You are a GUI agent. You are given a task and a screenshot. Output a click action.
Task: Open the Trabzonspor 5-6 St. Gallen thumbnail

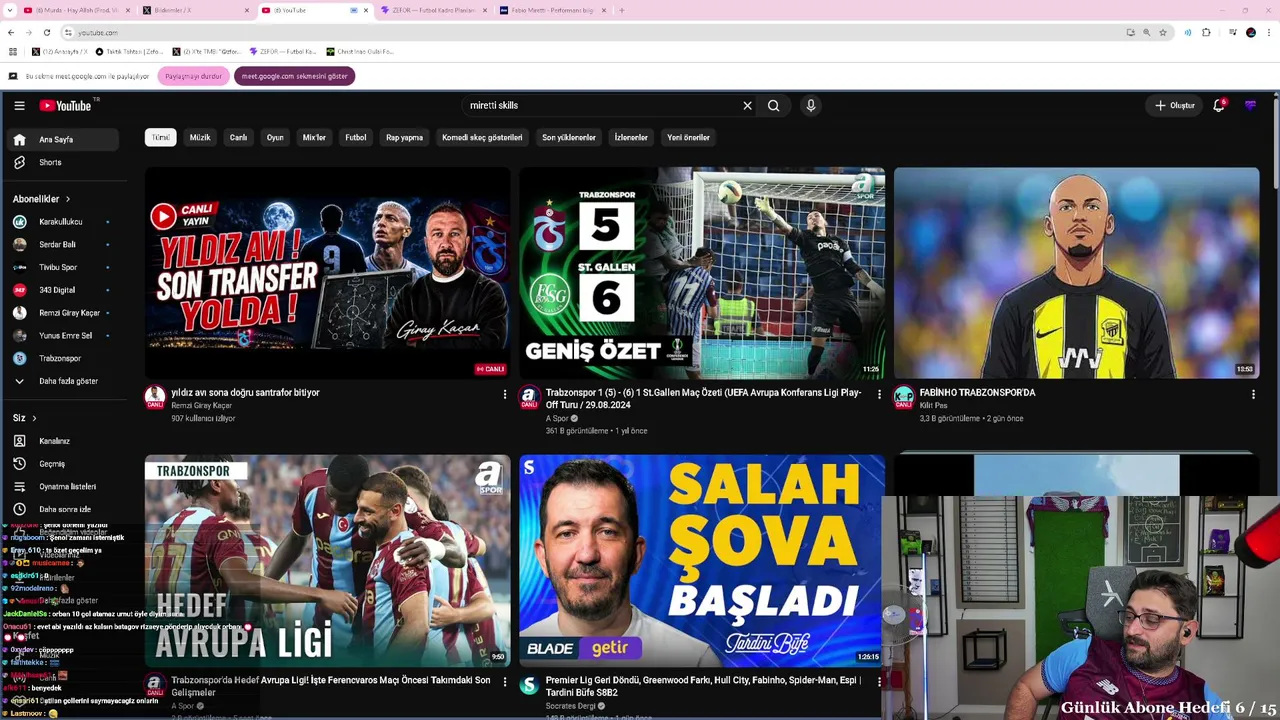(702, 273)
